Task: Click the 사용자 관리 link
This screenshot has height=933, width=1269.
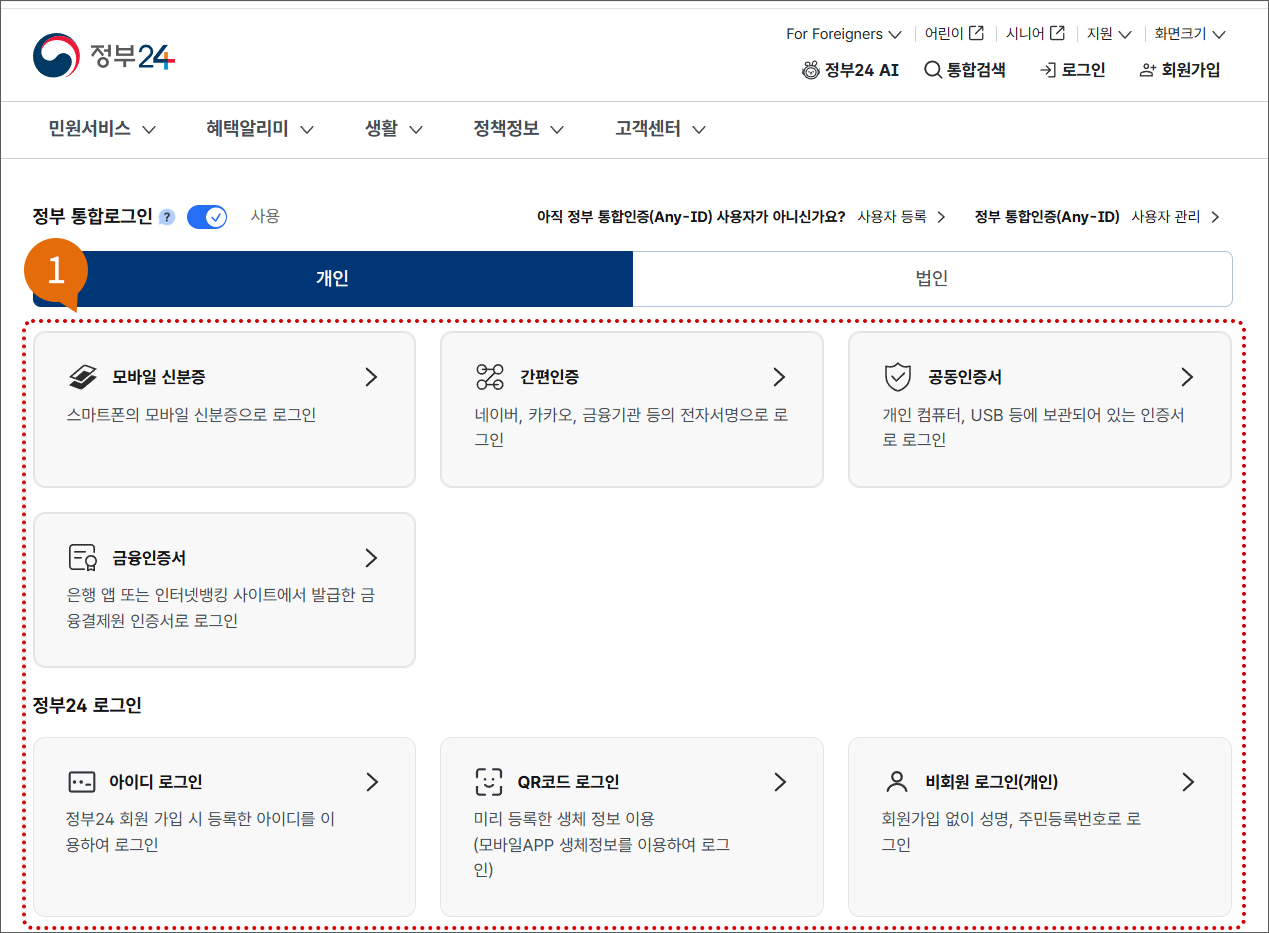Action: coord(1176,217)
